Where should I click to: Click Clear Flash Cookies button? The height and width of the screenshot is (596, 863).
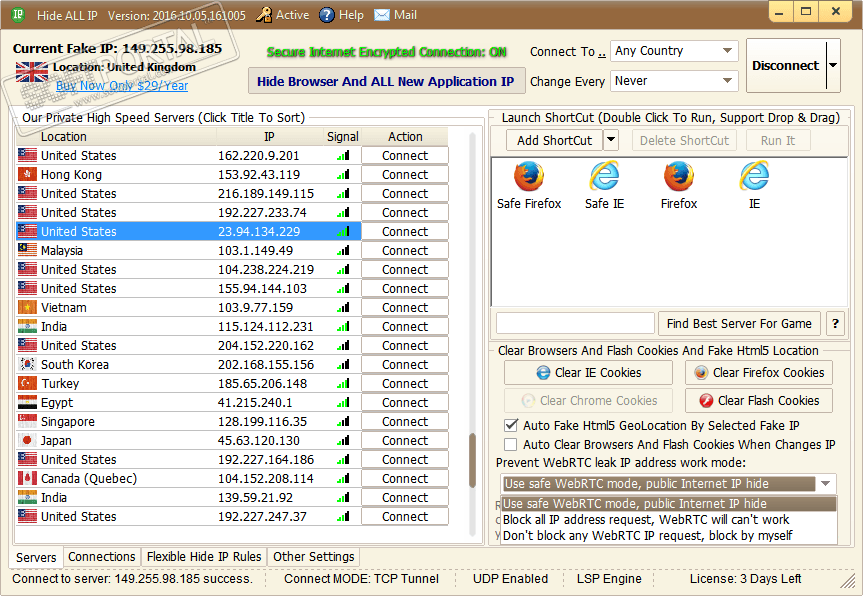[x=759, y=401]
